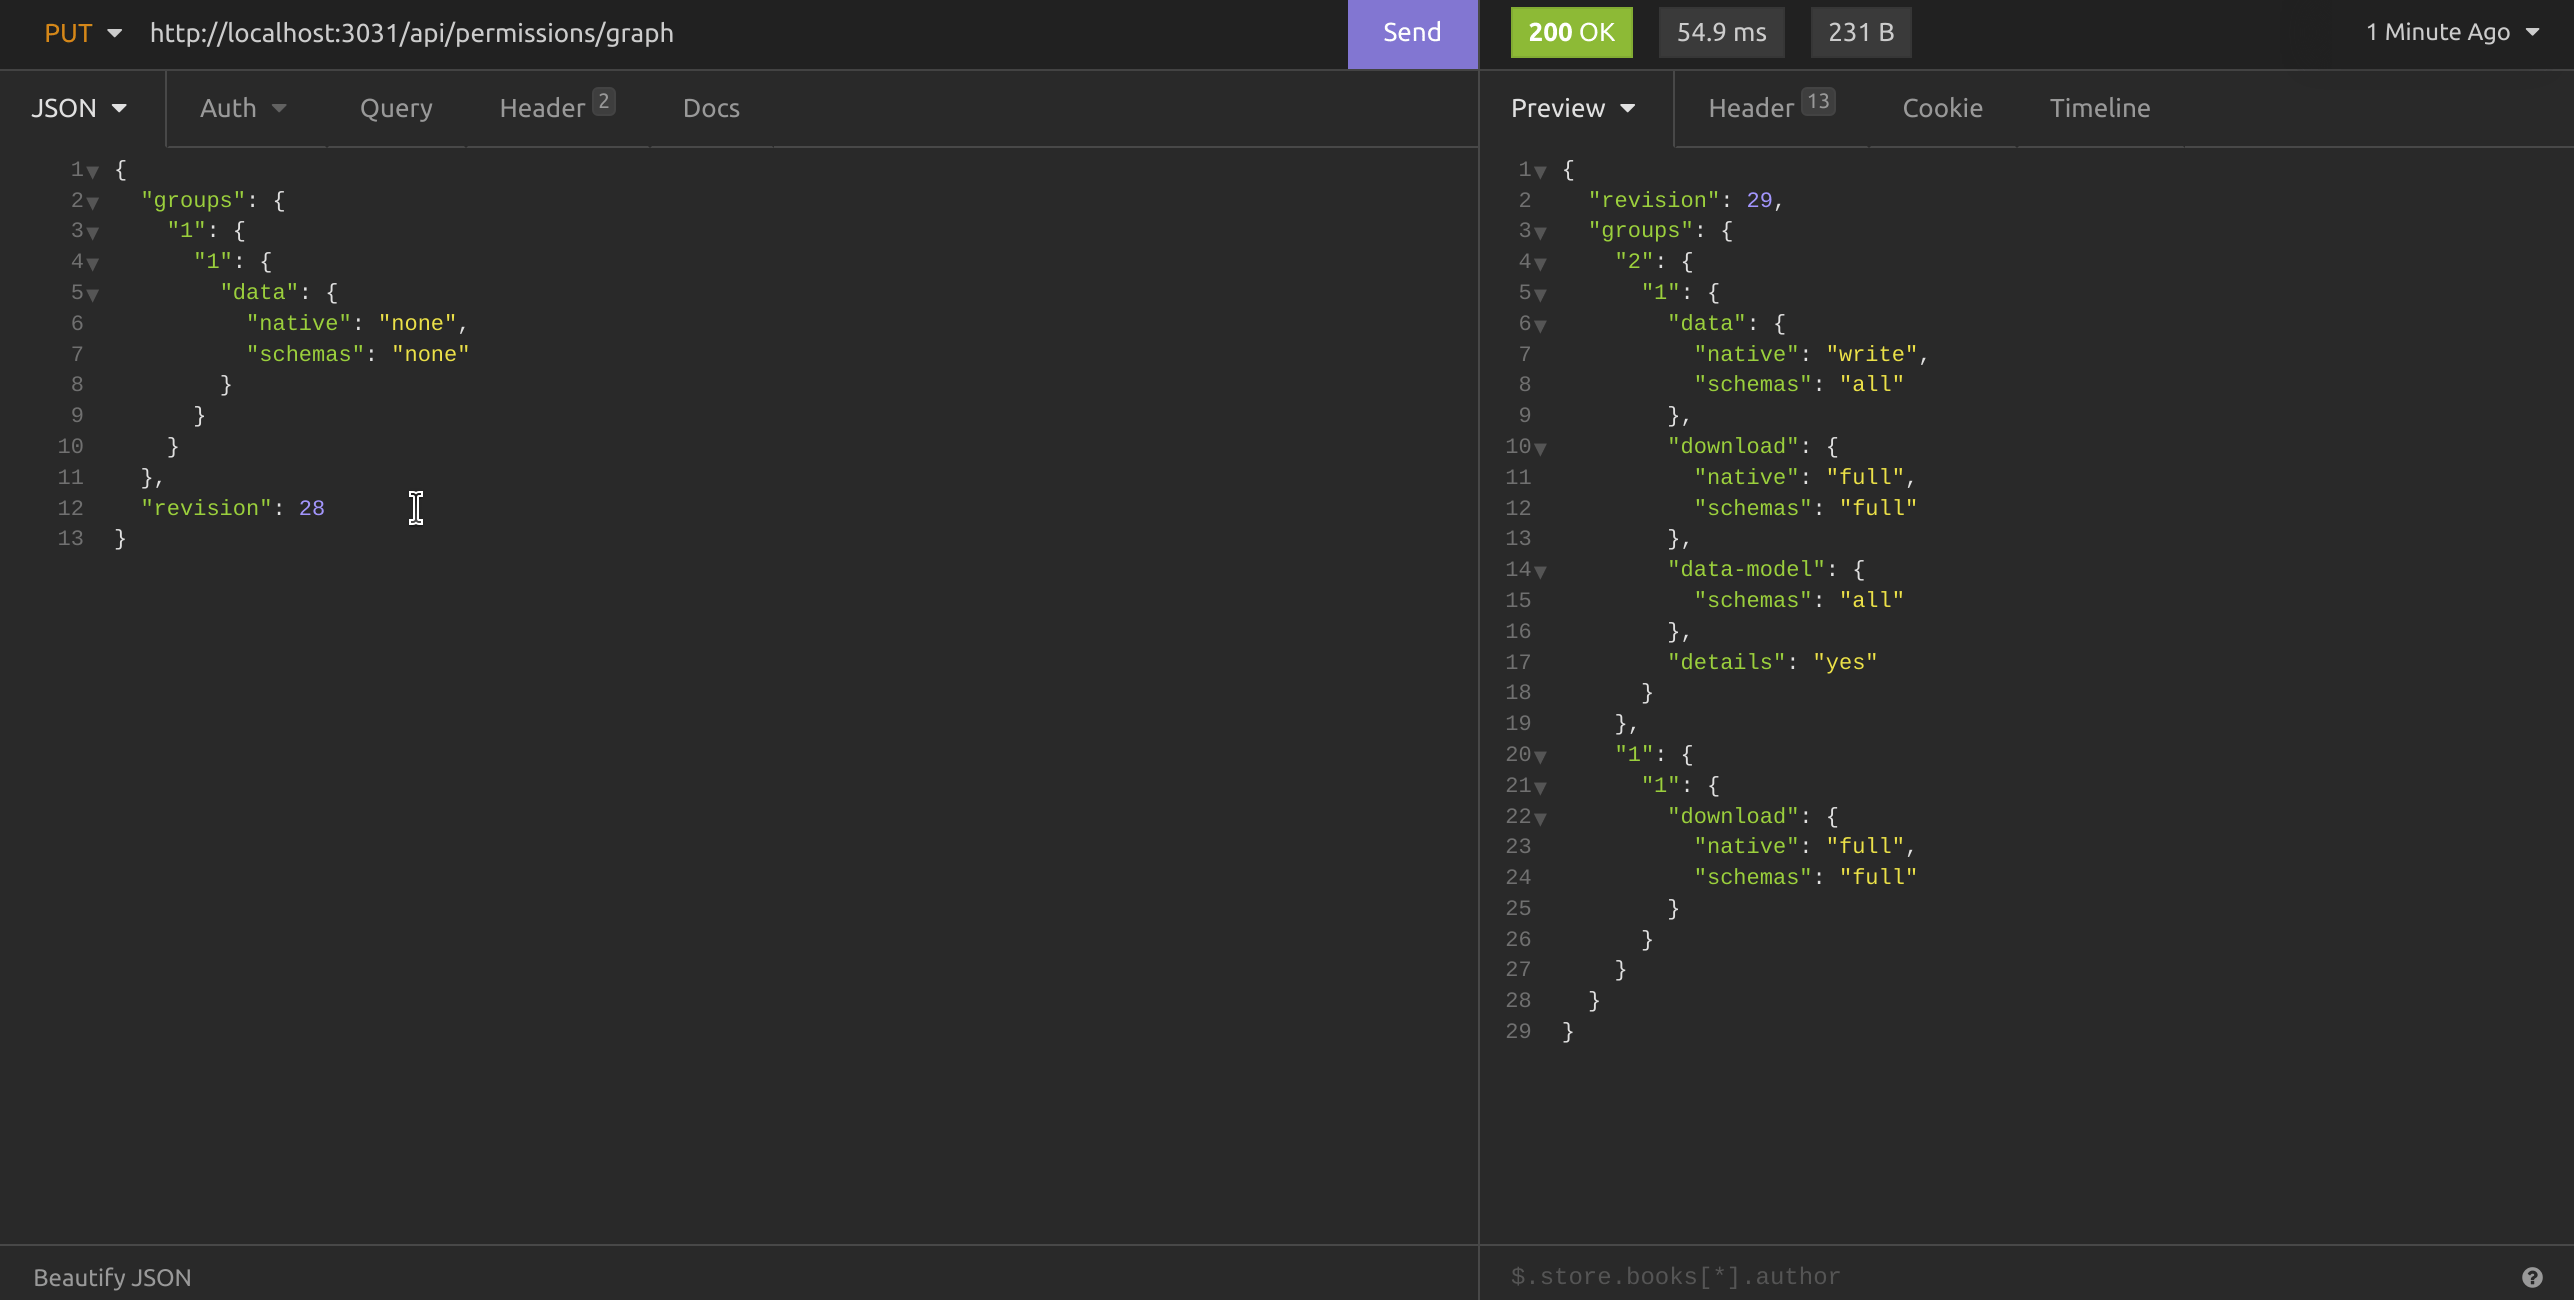
Task: Open the response Cookie tab
Action: [1941, 108]
